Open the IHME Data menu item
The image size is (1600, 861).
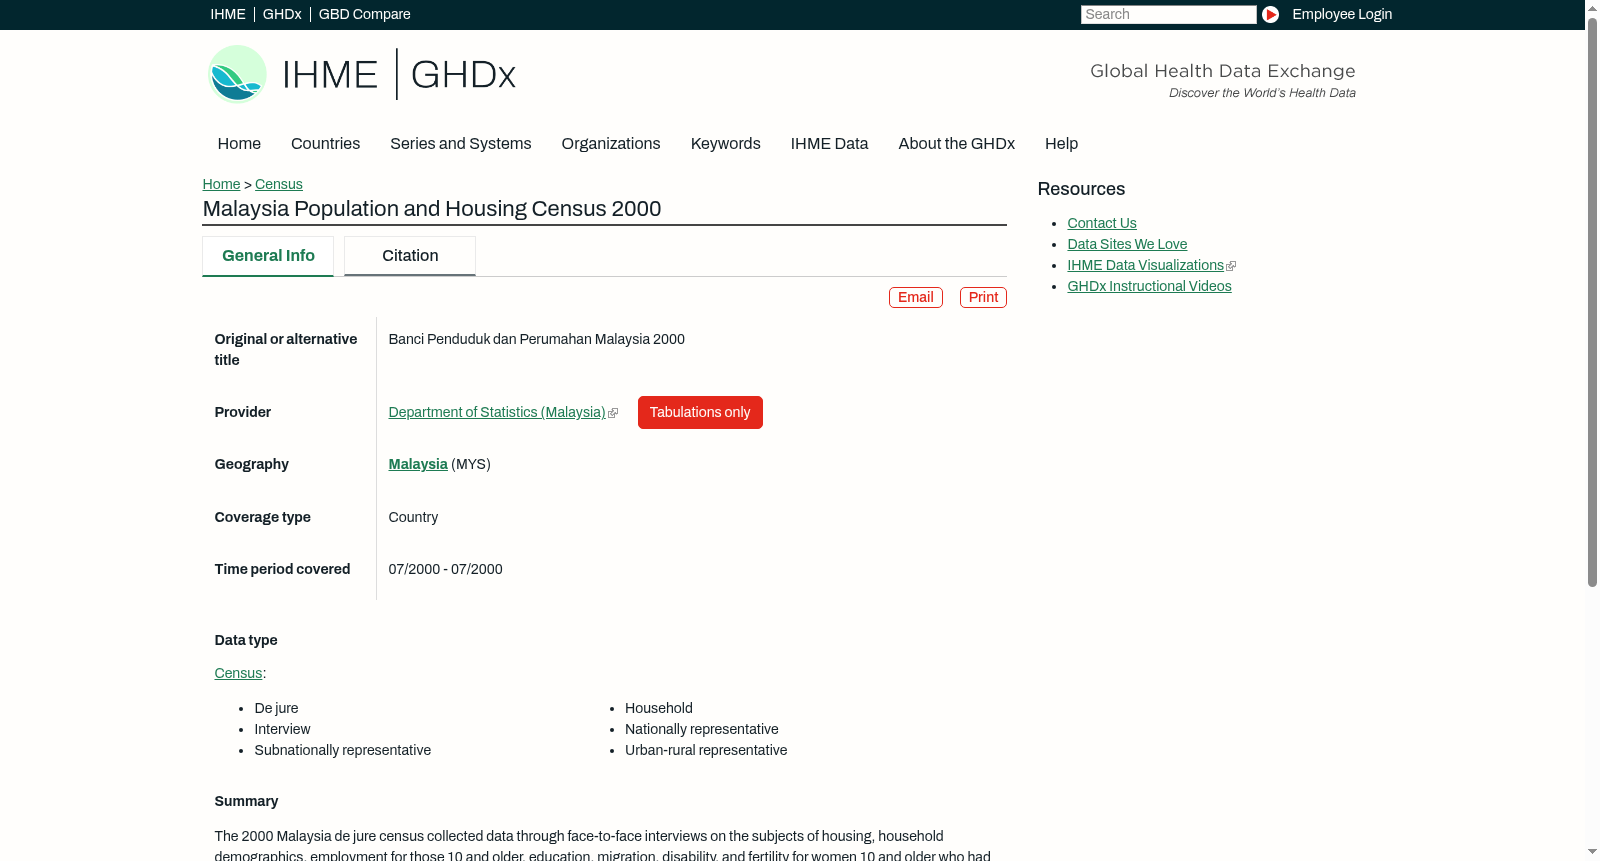[829, 144]
